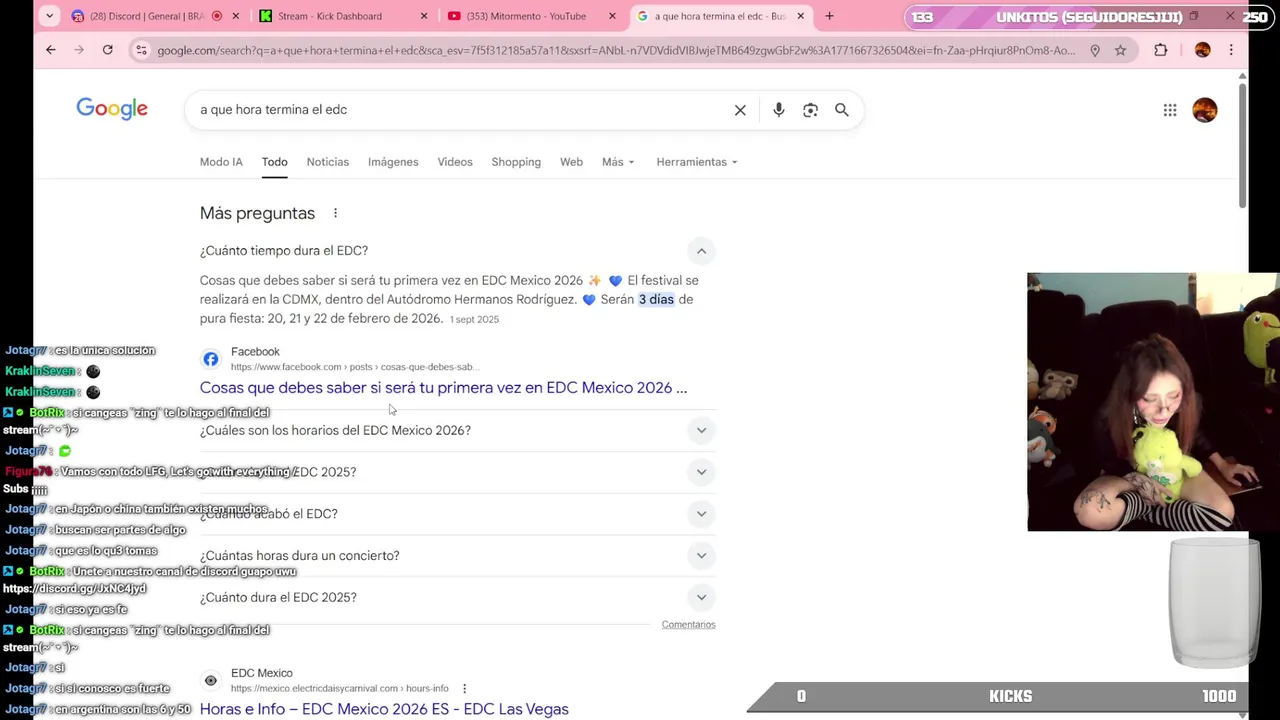View site information icon in address bar
Viewport: 1280px width, 720px height.
tap(141, 50)
